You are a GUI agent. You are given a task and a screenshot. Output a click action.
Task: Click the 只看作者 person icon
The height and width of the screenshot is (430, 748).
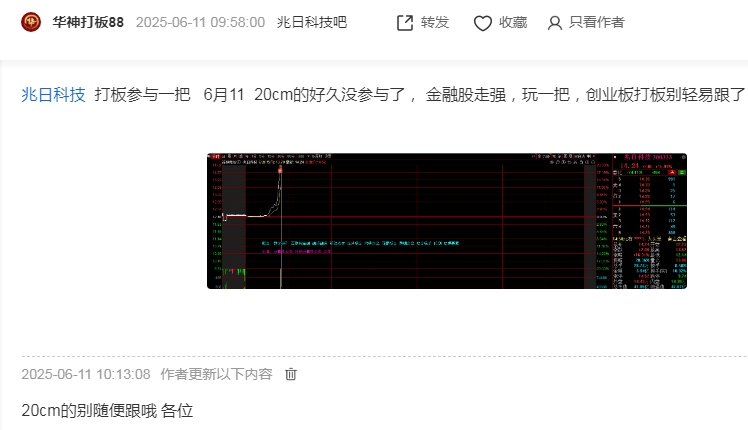(554, 23)
